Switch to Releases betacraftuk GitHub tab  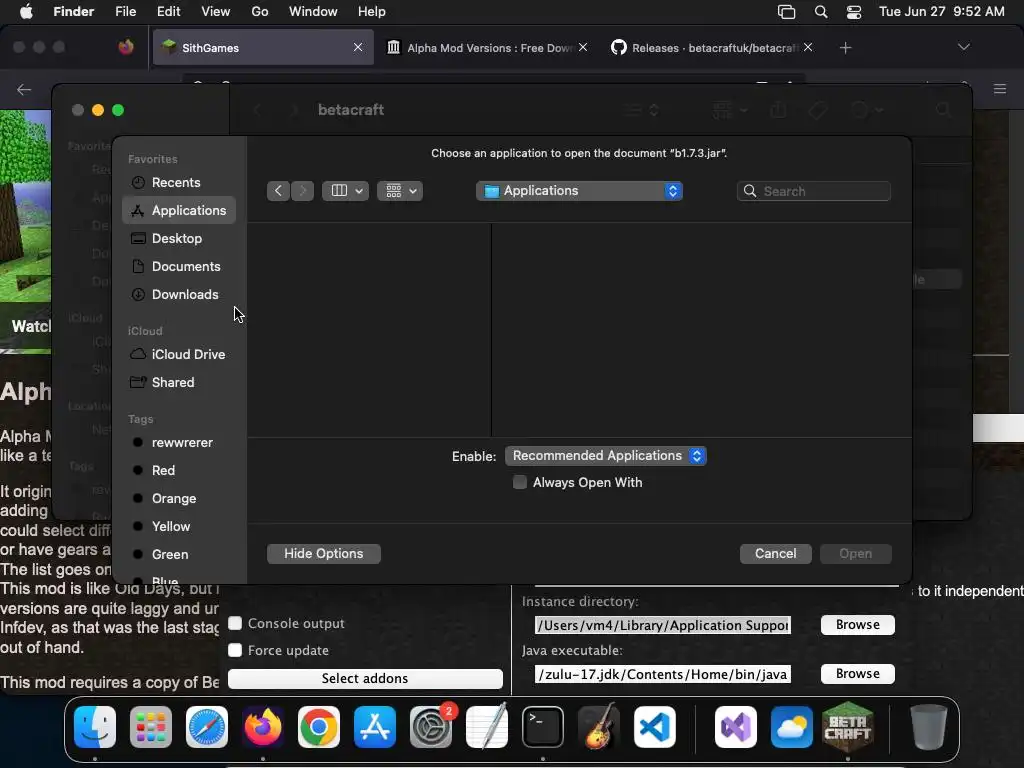(x=712, y=48)
